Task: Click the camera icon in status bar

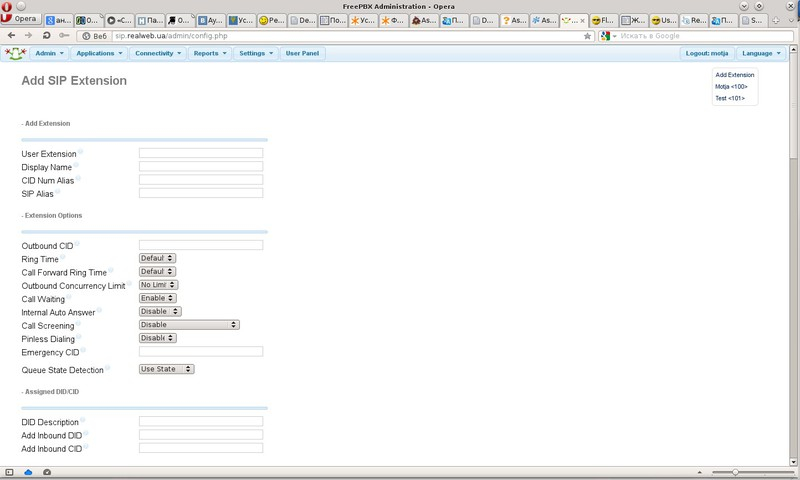Action: (46, 472)
